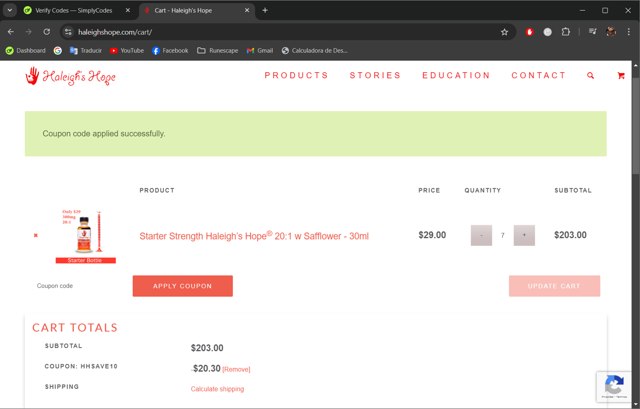Open a new browser tab

[x=265, y=10]
